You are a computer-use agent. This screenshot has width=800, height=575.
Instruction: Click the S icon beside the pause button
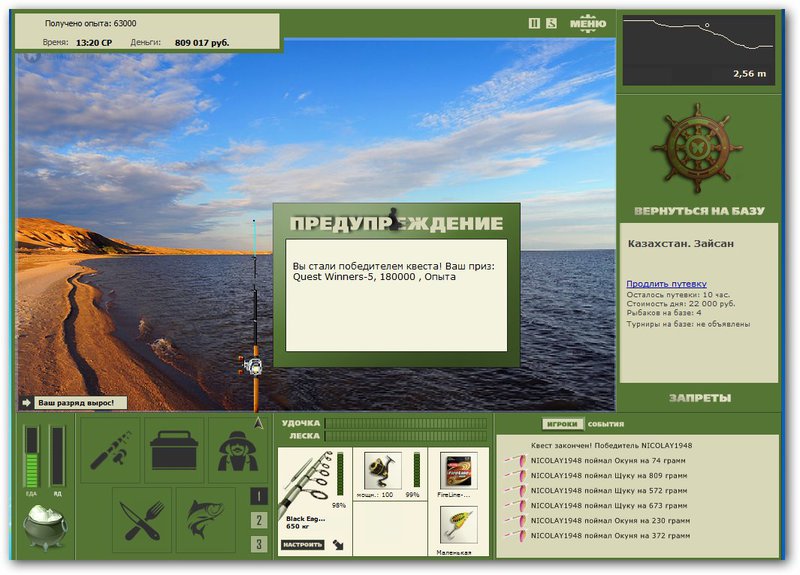tap(552, 23)
